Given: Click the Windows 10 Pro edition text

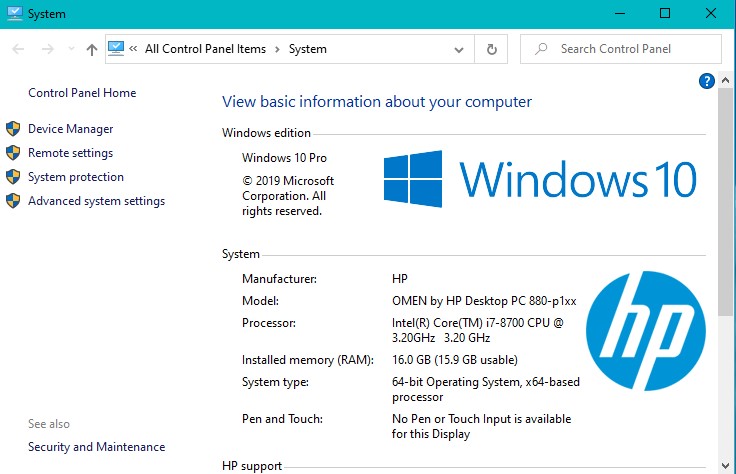Looking at the screenshot, I should [x=284, y=158].
